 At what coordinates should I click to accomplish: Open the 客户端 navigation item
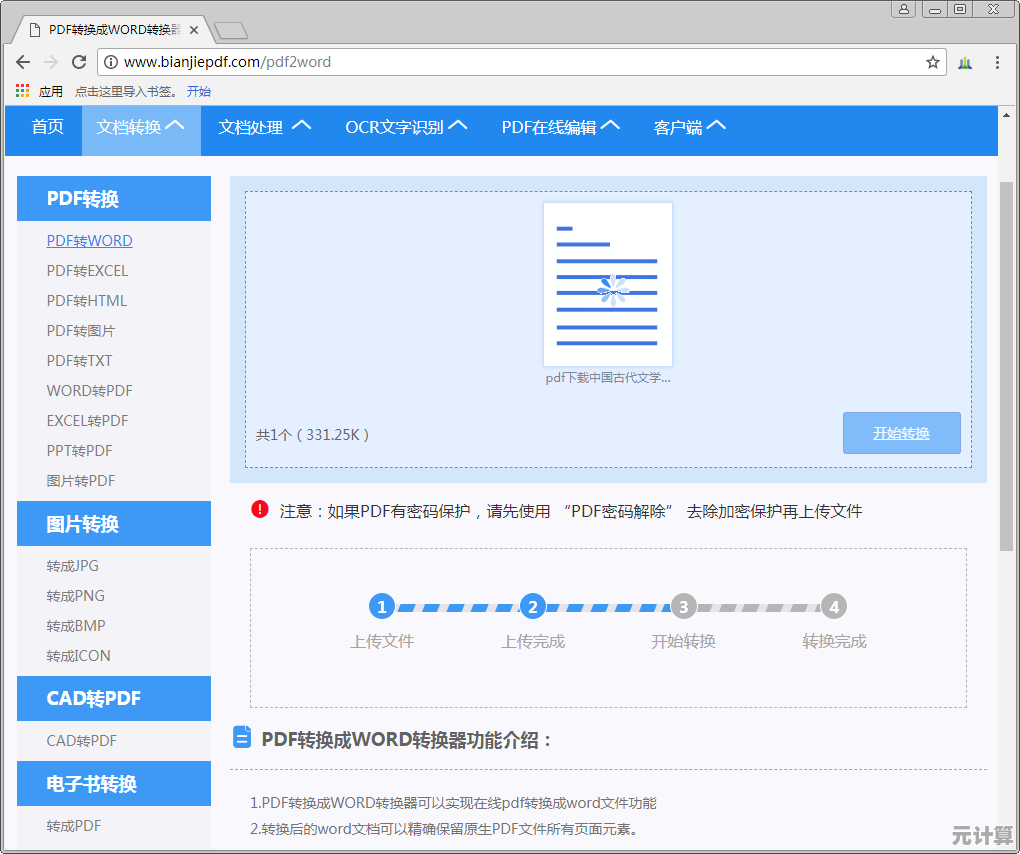(689, 127)
